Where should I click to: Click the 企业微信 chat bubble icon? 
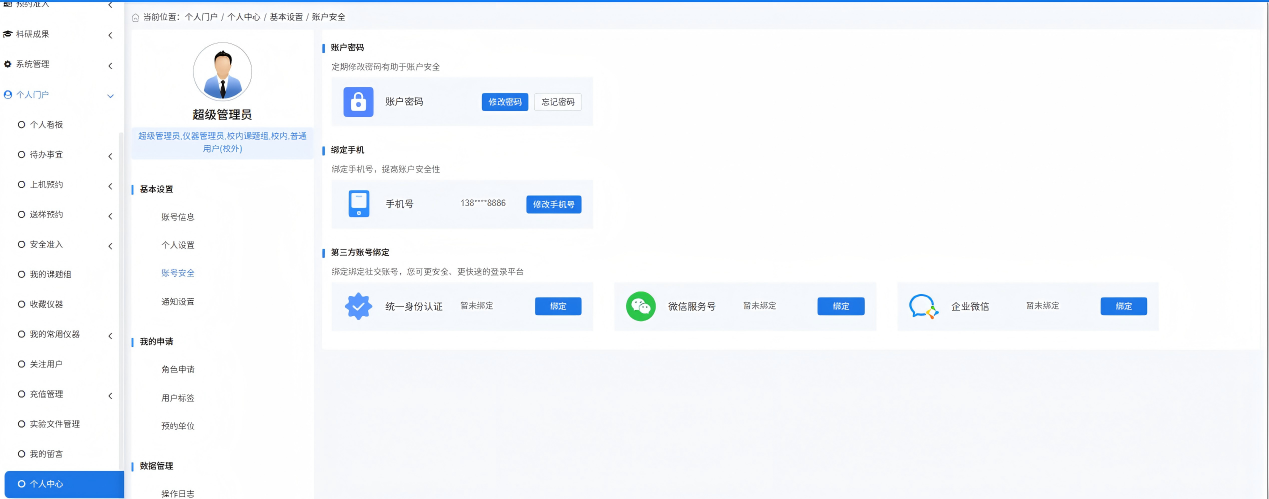click(x=923, y=306)
